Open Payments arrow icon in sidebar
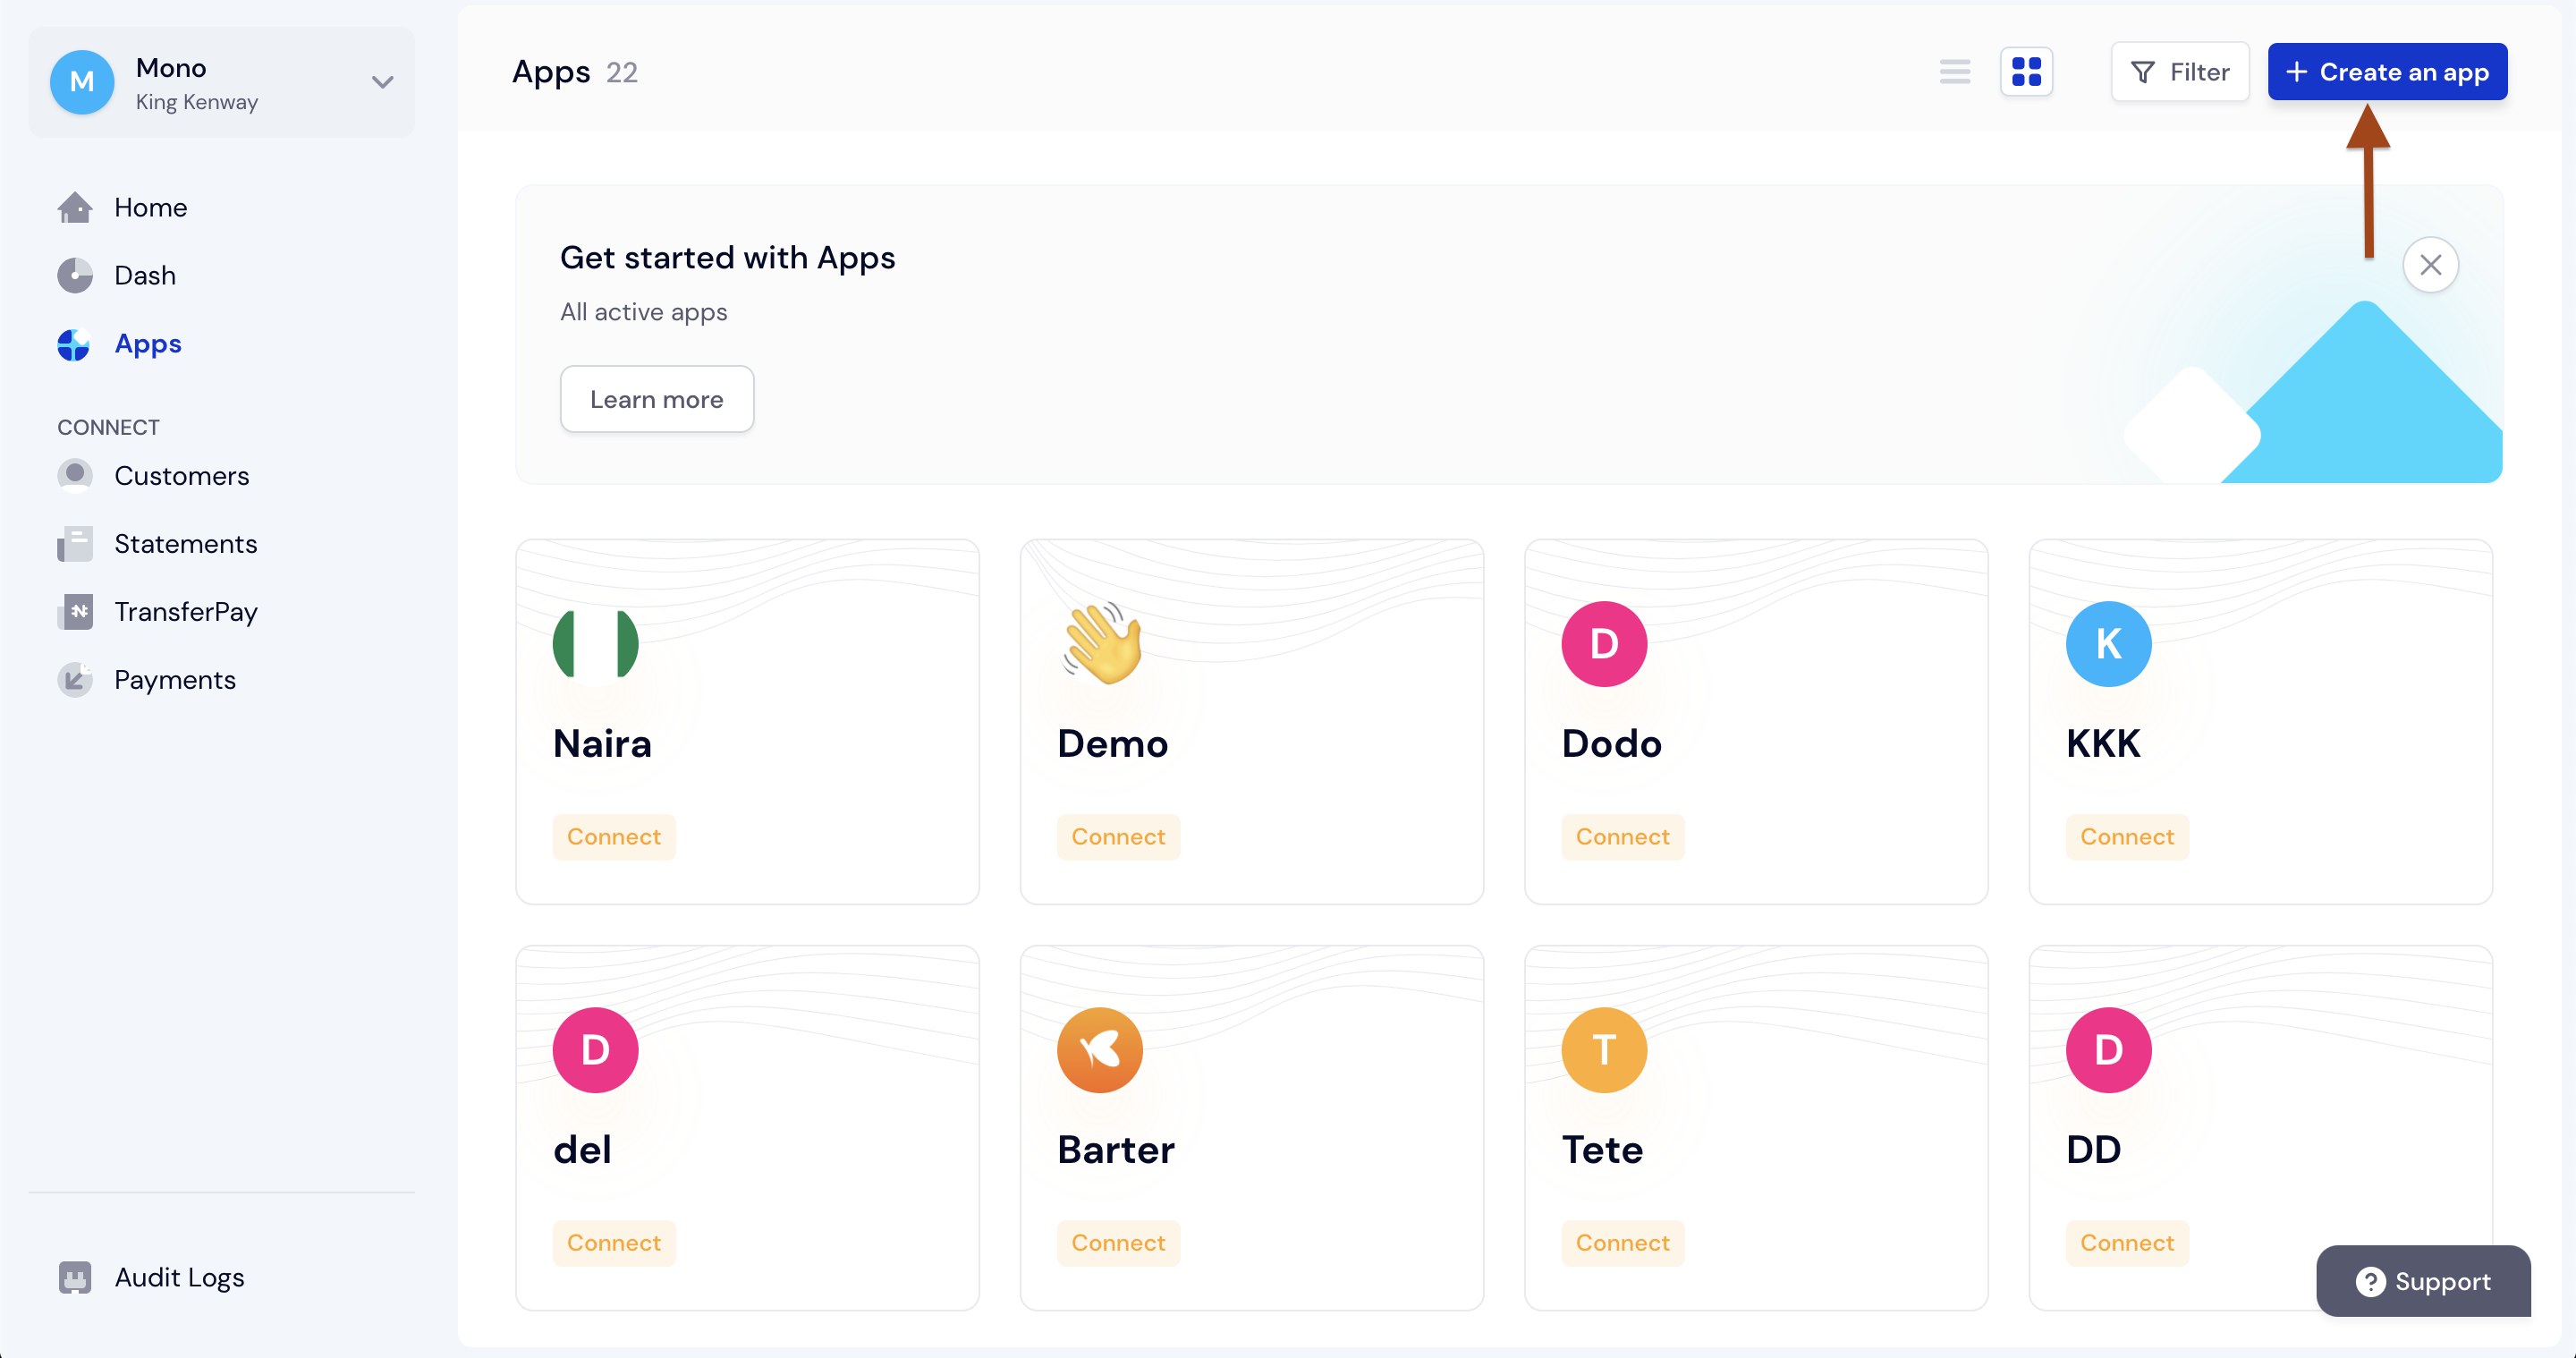This screenshot has height=1358, width=2576. 75,680
